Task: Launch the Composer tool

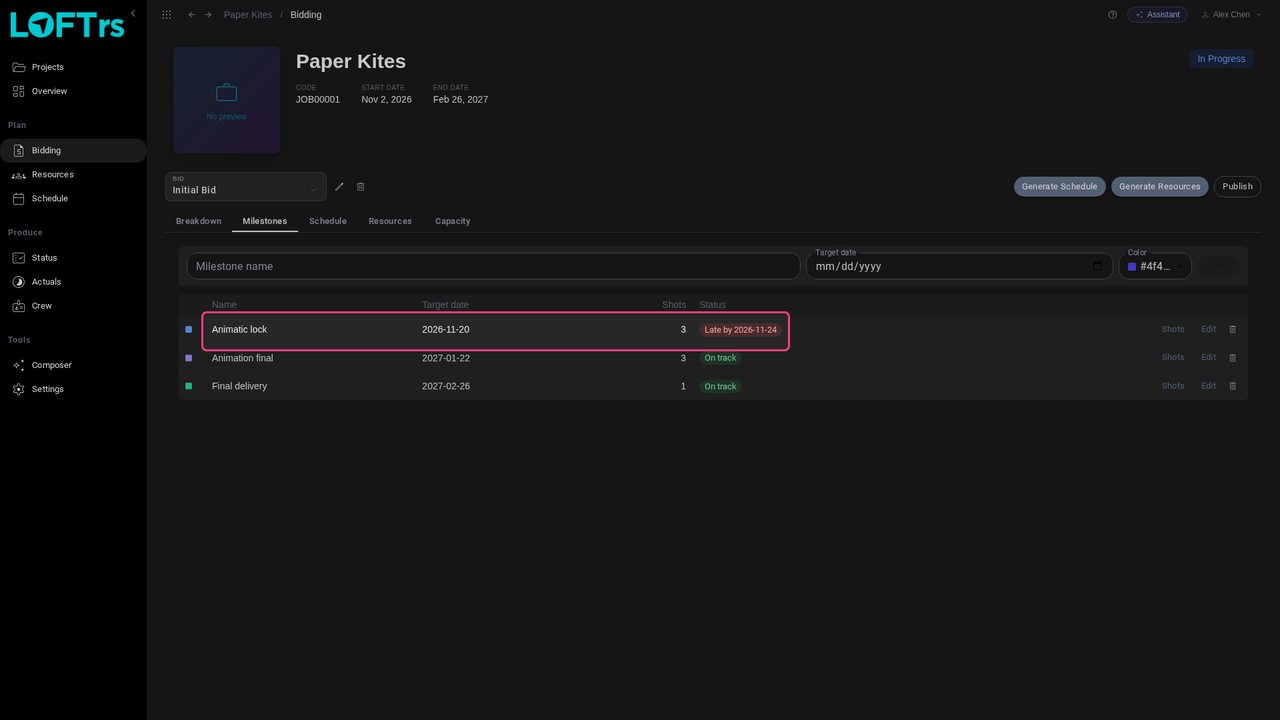Action: [73, 365]
